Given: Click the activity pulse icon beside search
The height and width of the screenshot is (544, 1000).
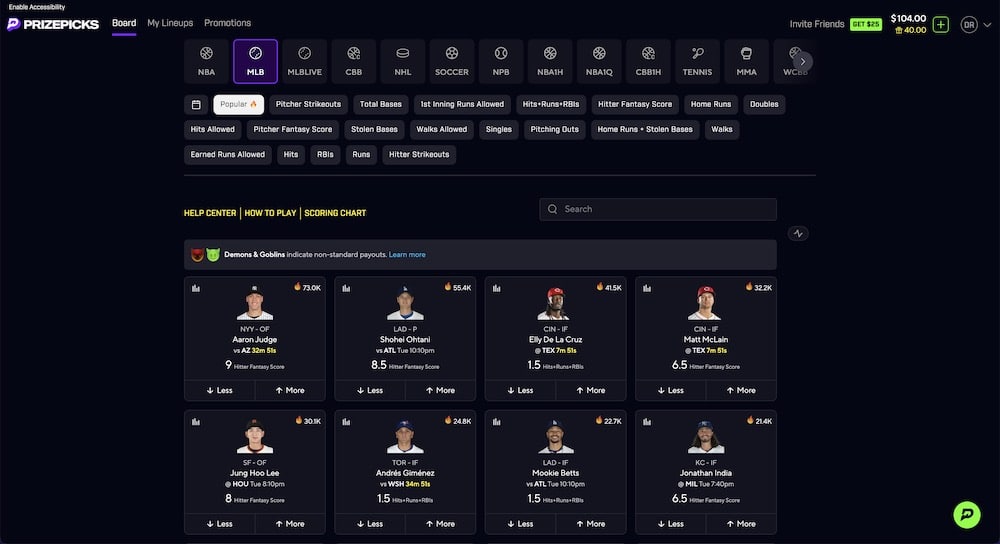Looking at the screenshot, I should tap(797, 233).
